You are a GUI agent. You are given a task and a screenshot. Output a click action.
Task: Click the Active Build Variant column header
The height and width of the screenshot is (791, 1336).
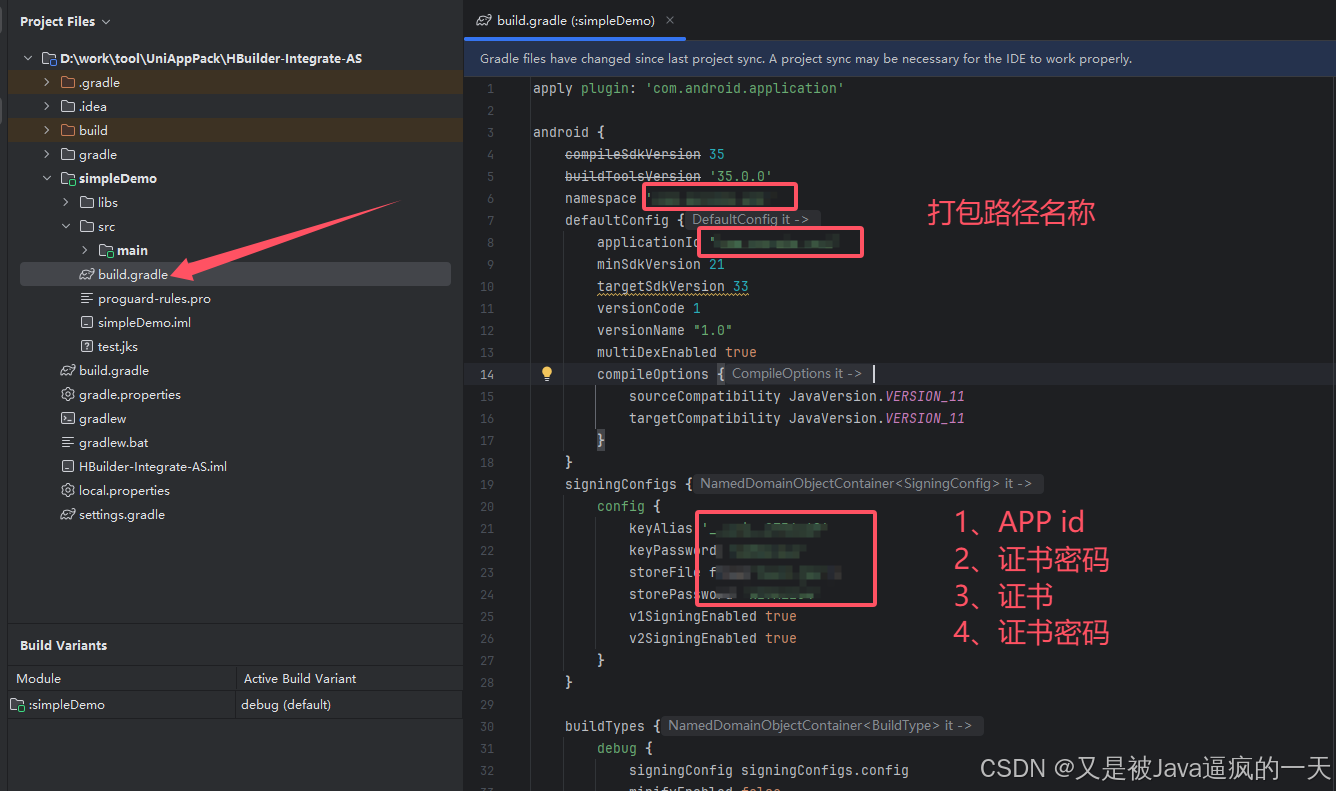(x=350, y=678)
